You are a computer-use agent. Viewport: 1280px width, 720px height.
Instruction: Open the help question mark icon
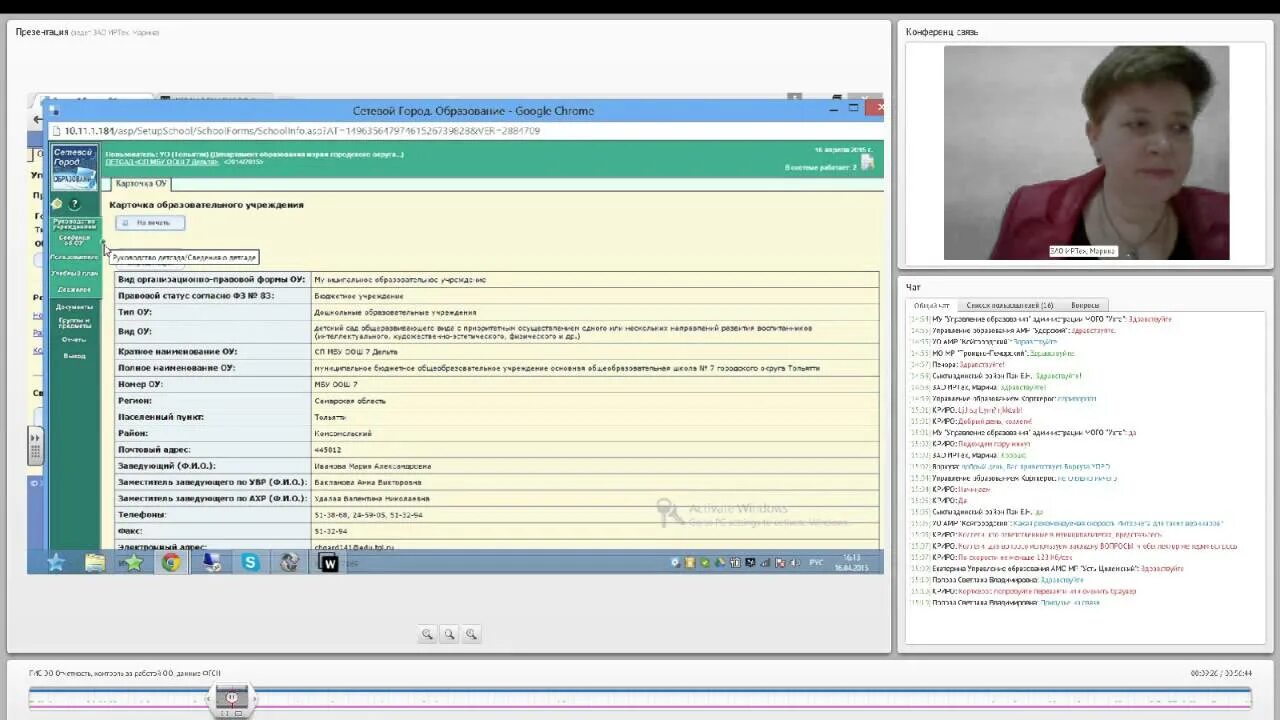[x=74, y=204]
